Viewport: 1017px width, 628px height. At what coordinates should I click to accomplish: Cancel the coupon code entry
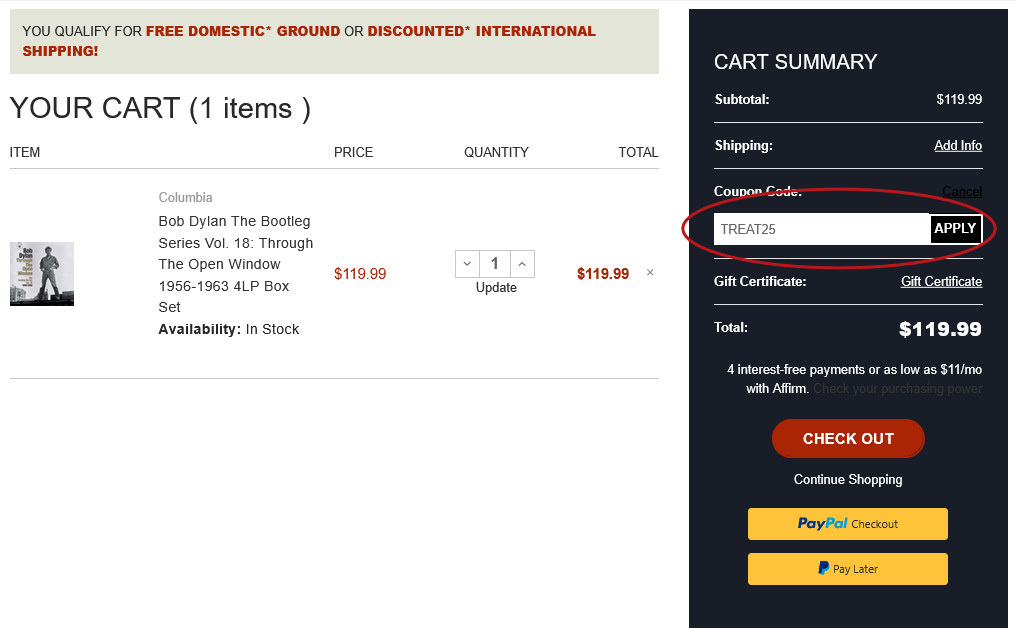coord(961,191)
